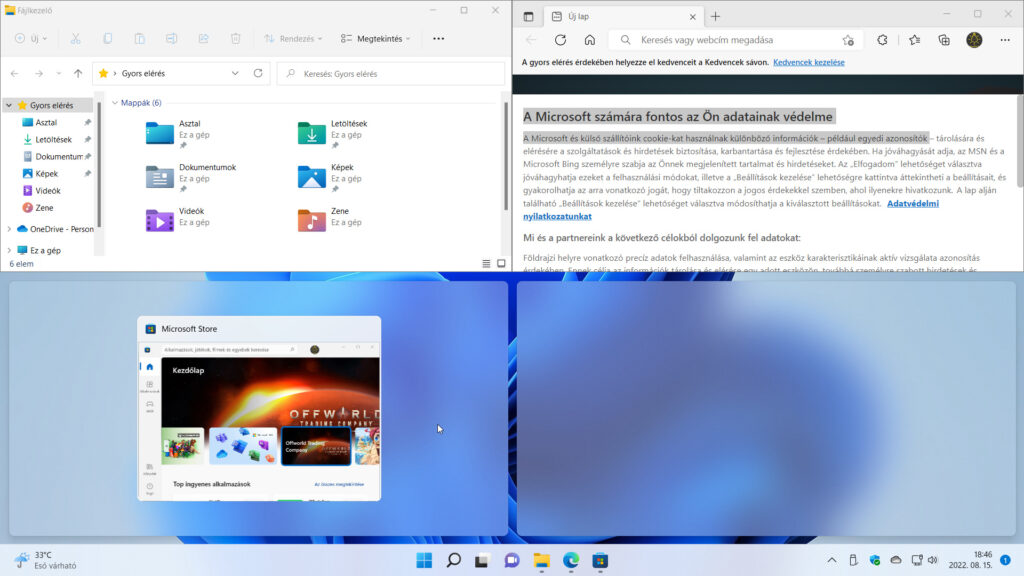This screenshot has width=1024, height=576.
Task: Expand Ez a gép in the navigation tree
Action: [x=9, y=250]
